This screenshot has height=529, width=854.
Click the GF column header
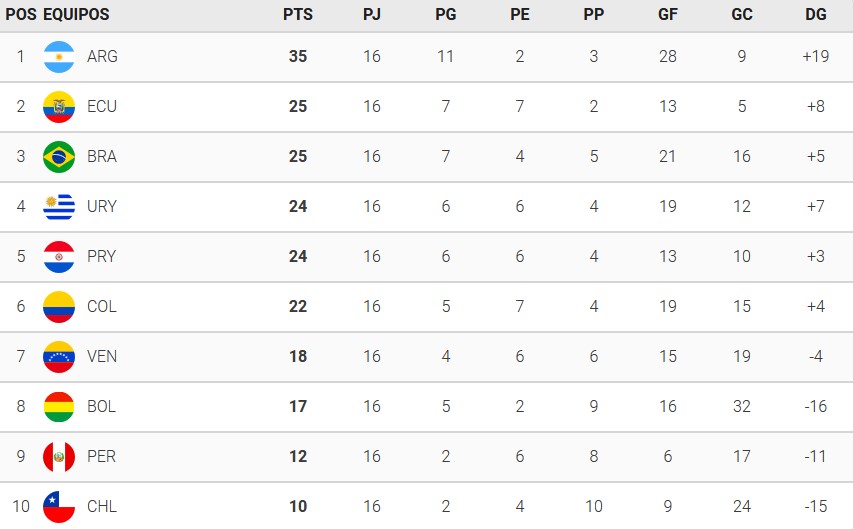(x=668, y=15)
